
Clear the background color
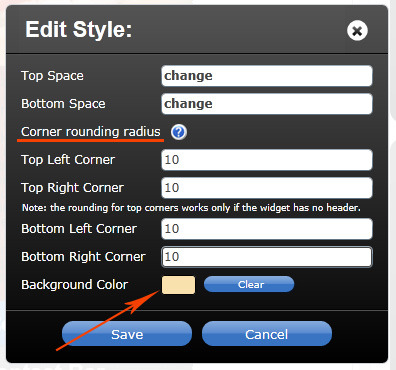249,284
